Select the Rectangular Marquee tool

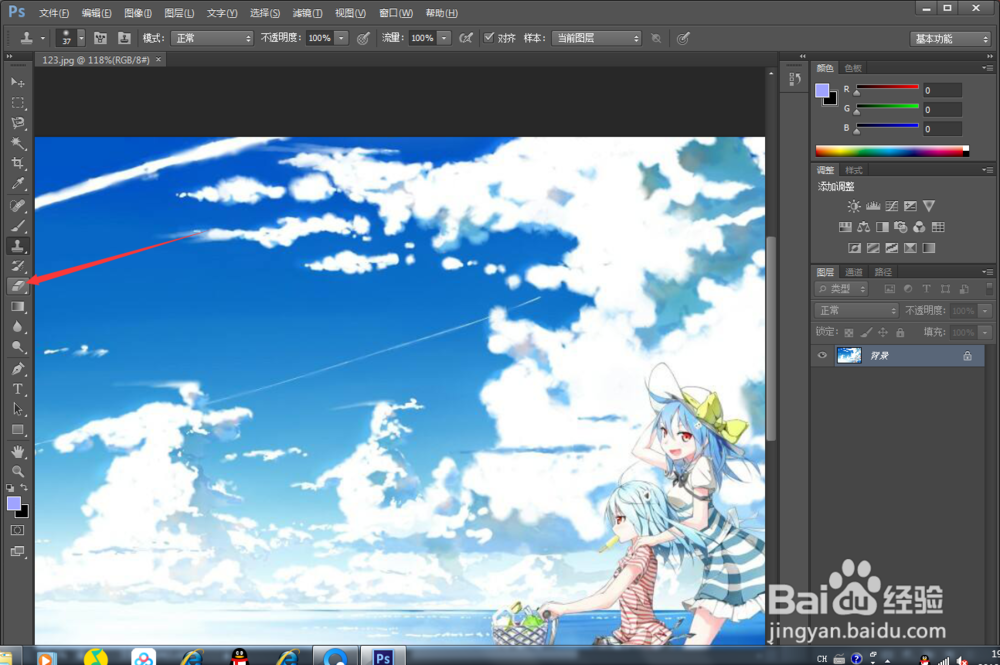click(x=18, y=103)
